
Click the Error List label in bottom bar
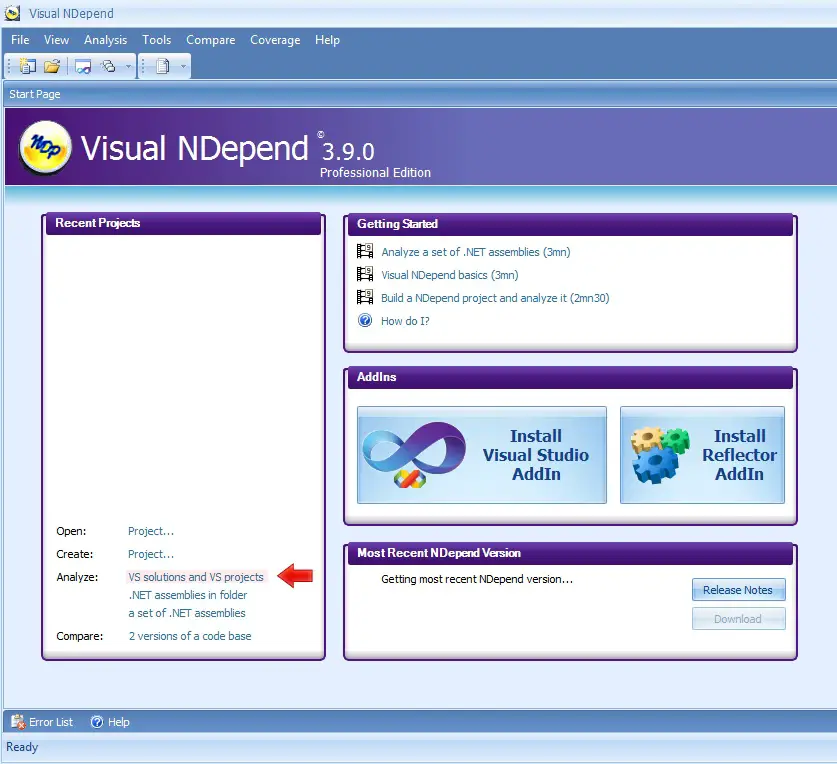51,722
